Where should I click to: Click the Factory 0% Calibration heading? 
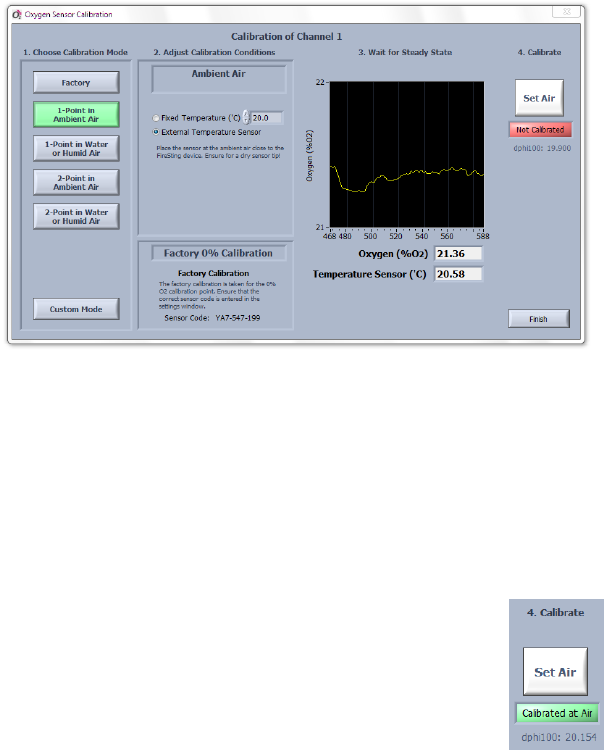tap(219, 254)
